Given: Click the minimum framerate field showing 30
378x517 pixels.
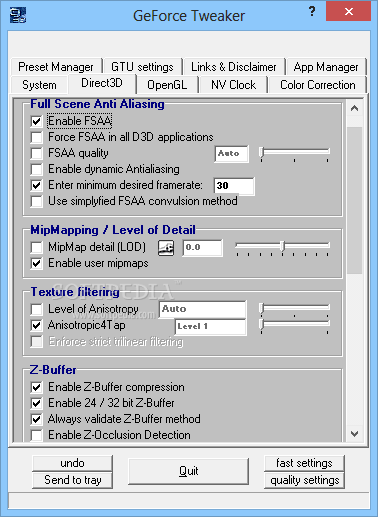Looking at the screenshot, I should [234, 186].
